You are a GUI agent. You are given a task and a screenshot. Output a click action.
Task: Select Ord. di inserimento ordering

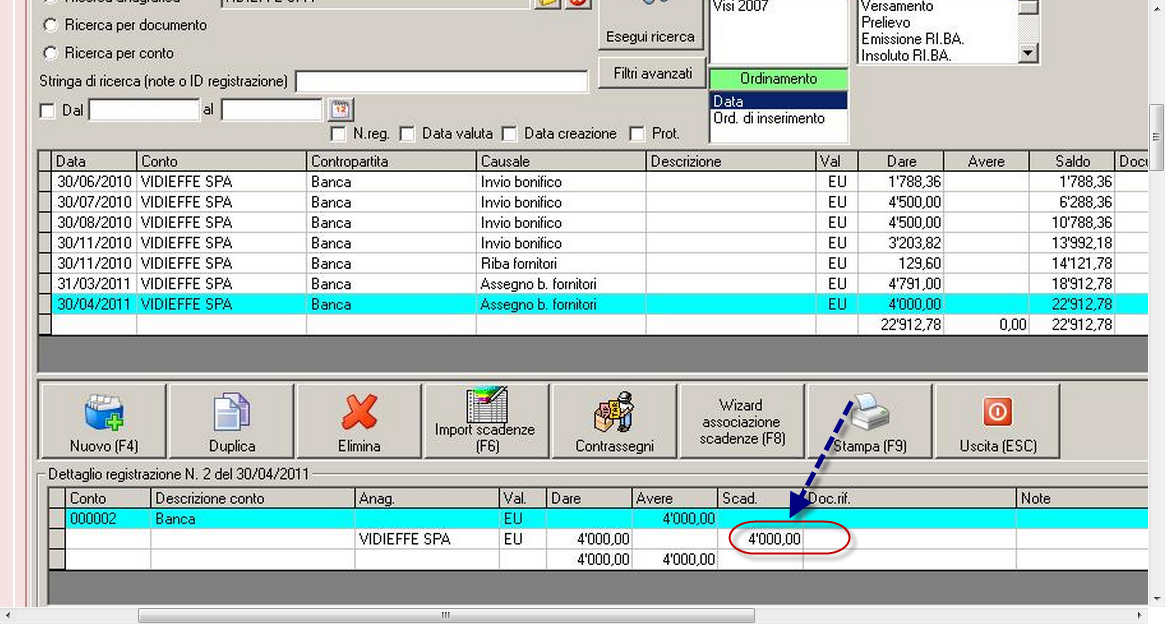pyautogui.click(x=779, y=118)
